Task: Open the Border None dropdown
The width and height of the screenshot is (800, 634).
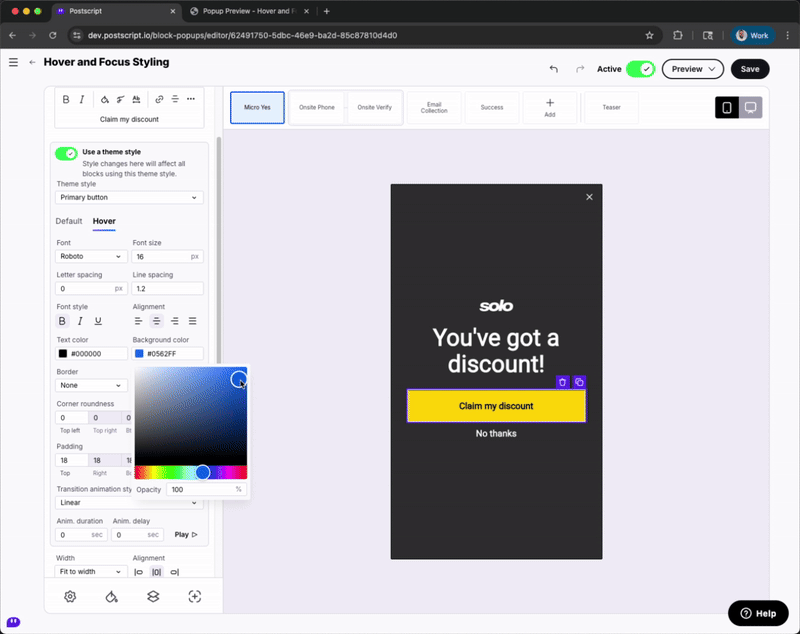Action: [x=91, y=386]
